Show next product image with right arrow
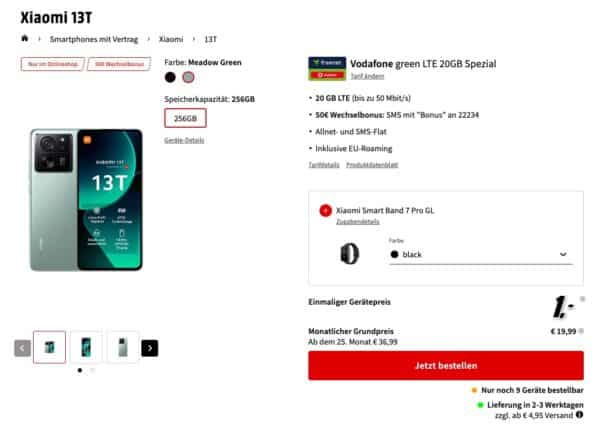This screenshot has height=426, width=600. [x=150, y=348]
